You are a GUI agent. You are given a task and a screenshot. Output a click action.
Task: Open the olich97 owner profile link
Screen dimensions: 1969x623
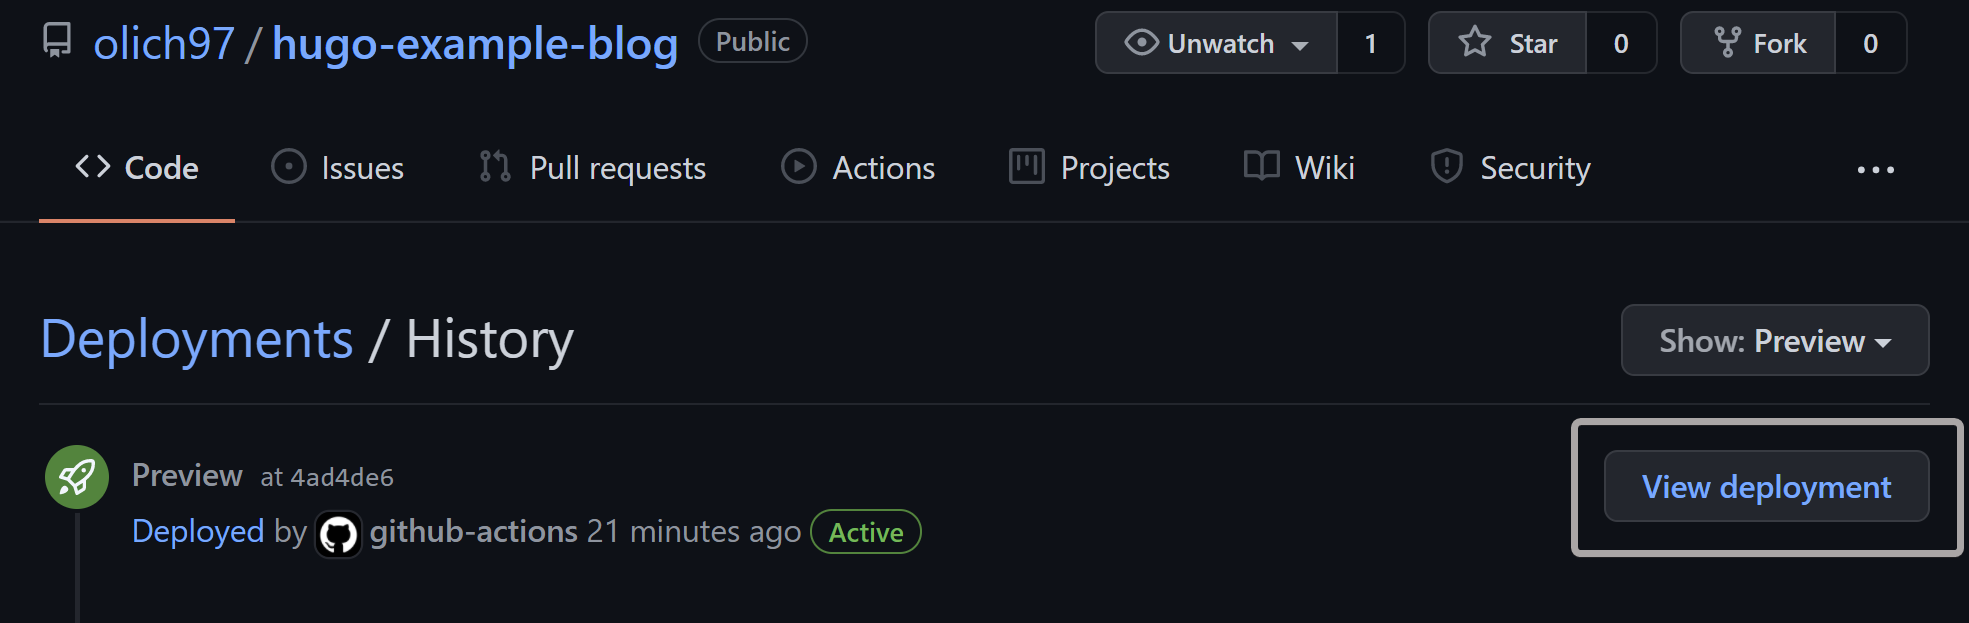pos(164,44)
